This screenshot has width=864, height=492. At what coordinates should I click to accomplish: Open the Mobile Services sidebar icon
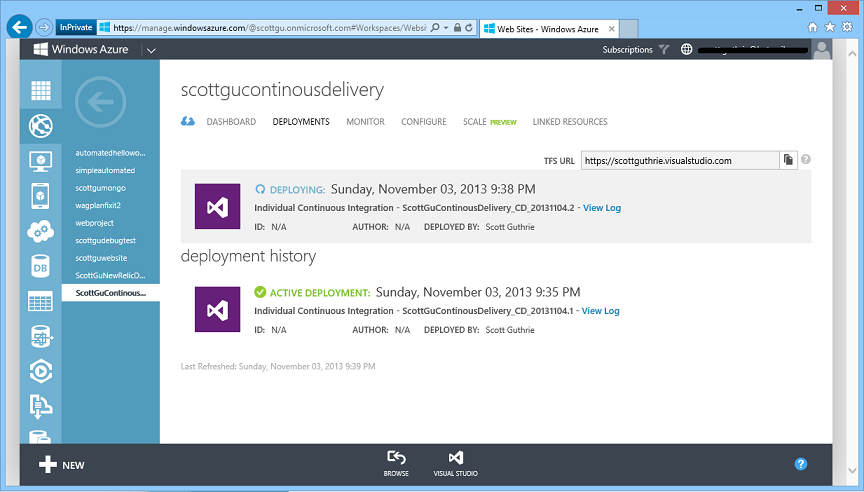[41, 196]
